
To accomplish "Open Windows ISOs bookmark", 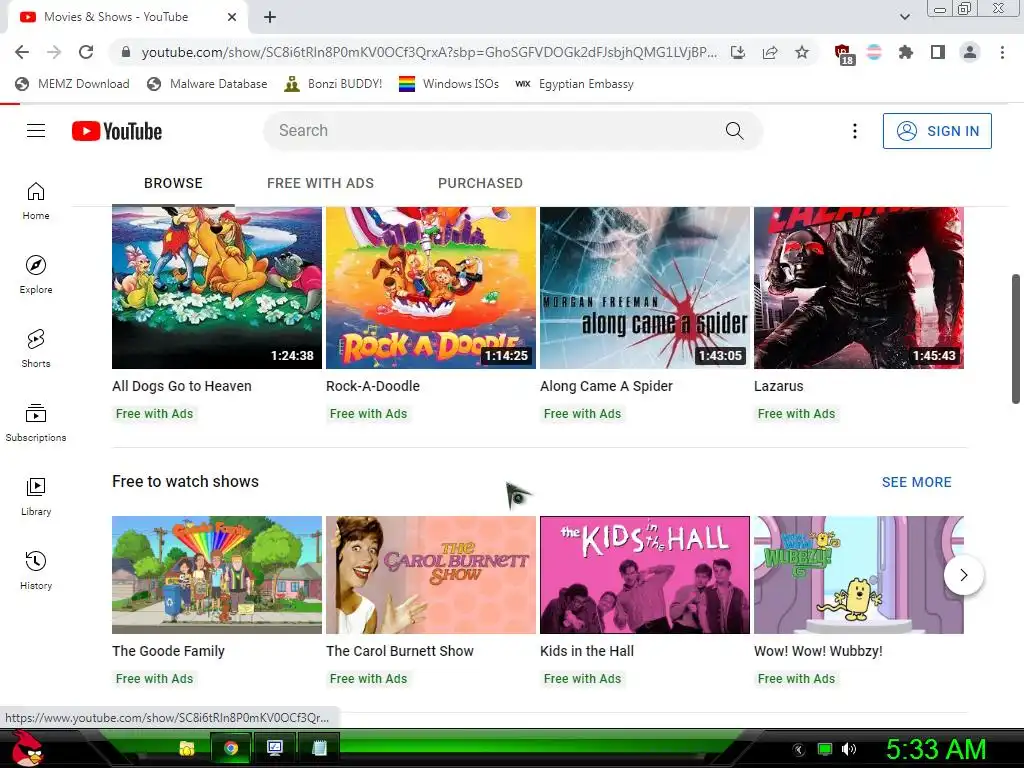I will 449,84.
